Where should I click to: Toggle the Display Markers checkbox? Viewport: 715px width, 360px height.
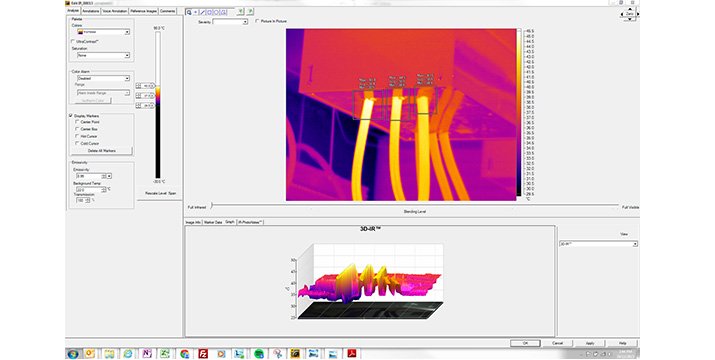click(x=71, y=116)
